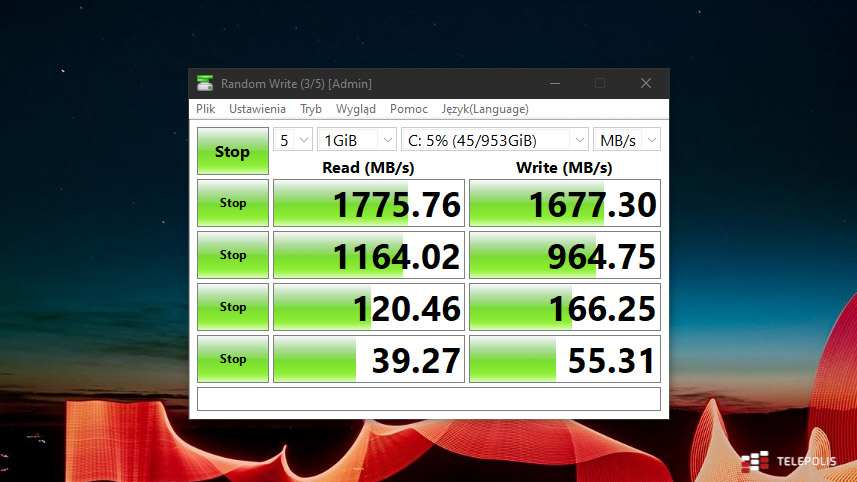Open the Pomoc menu
The width and height of the screenshot is (857, 482).
point(409,109)
